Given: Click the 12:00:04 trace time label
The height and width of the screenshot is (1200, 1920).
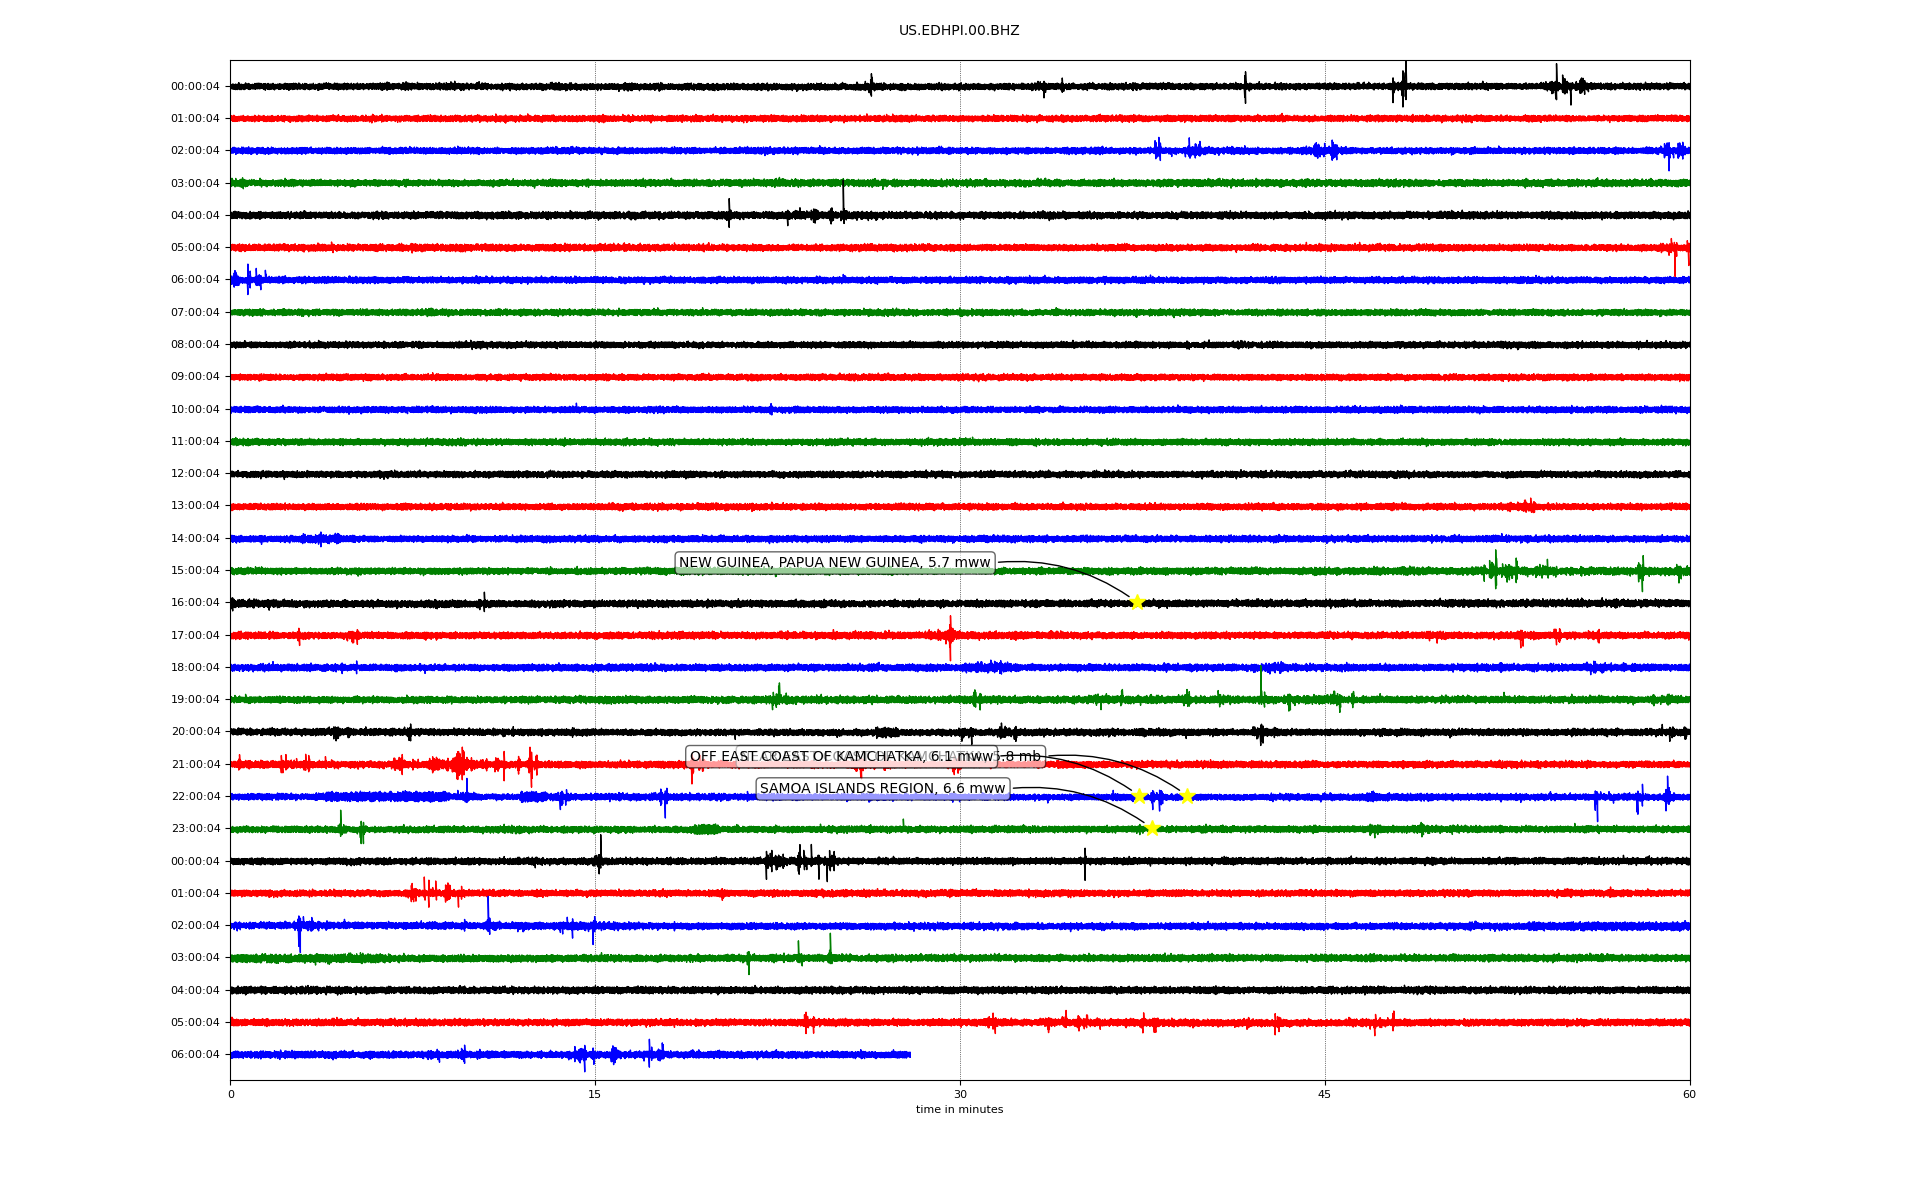Looking at the screenshot, I should point(195,474).
